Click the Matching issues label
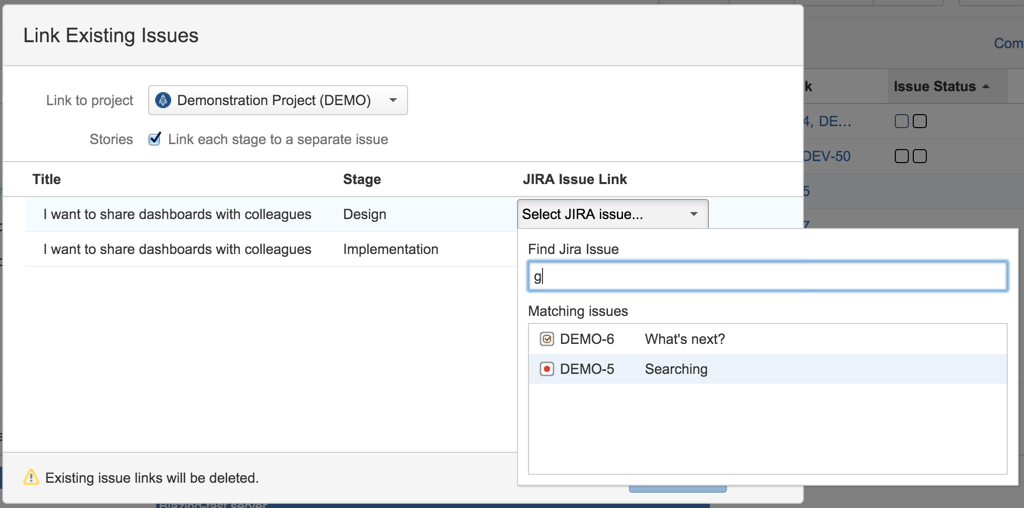This screenshot has height=508, width=1024. 578,311
